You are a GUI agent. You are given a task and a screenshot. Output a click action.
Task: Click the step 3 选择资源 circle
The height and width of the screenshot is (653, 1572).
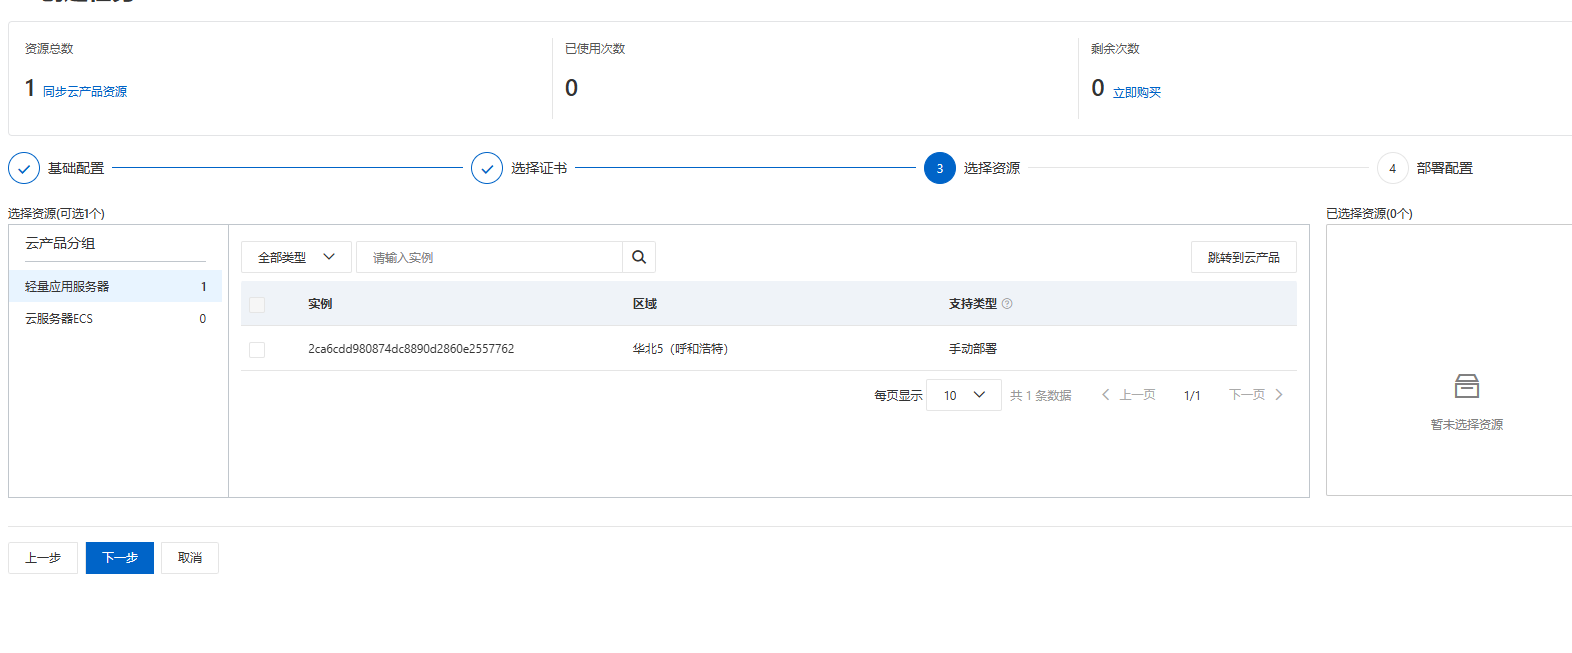coord(940,168)
